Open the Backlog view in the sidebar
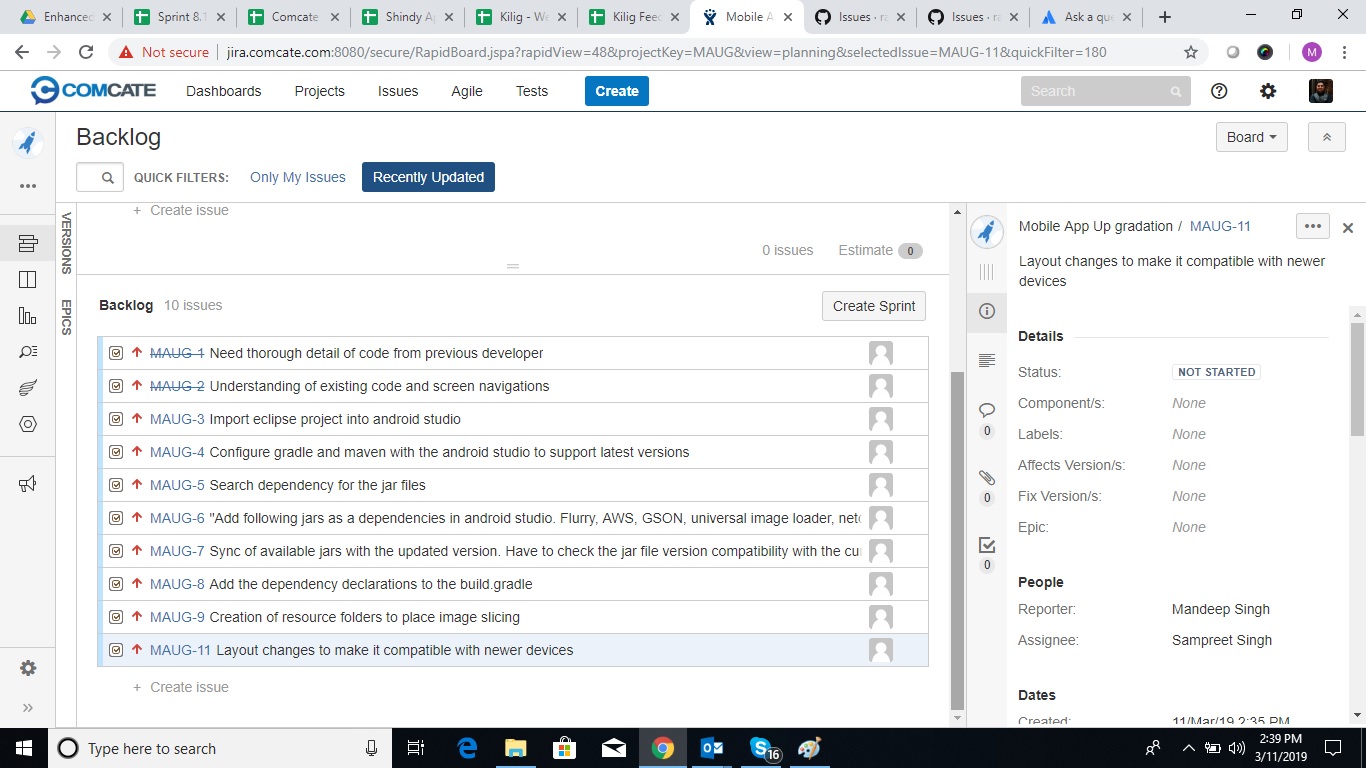This screenshot has width=1366, height=768. point(28,243)
